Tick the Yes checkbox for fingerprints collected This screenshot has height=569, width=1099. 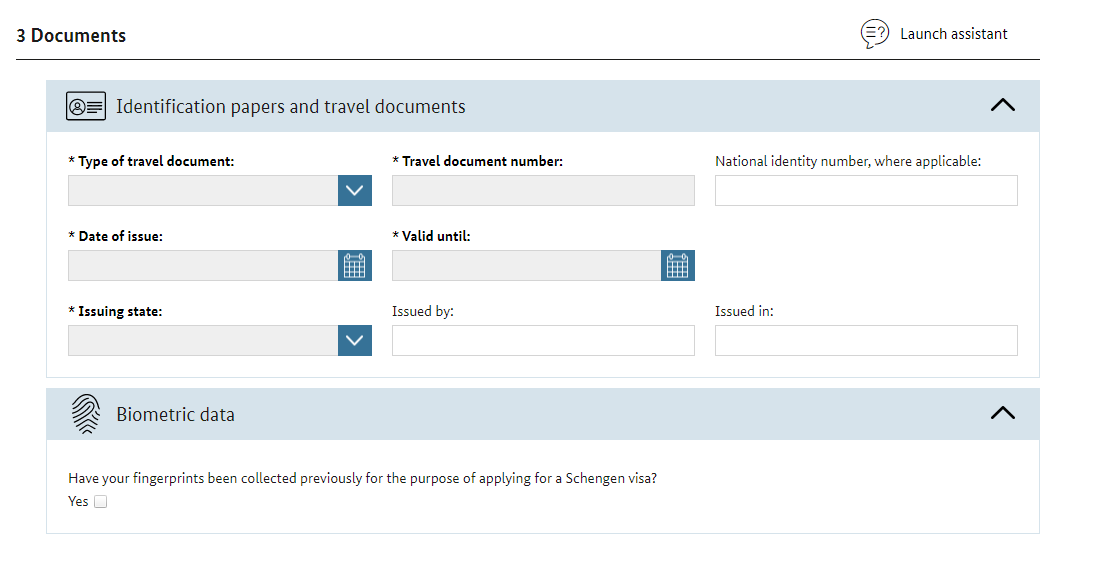tap(101, 502)
